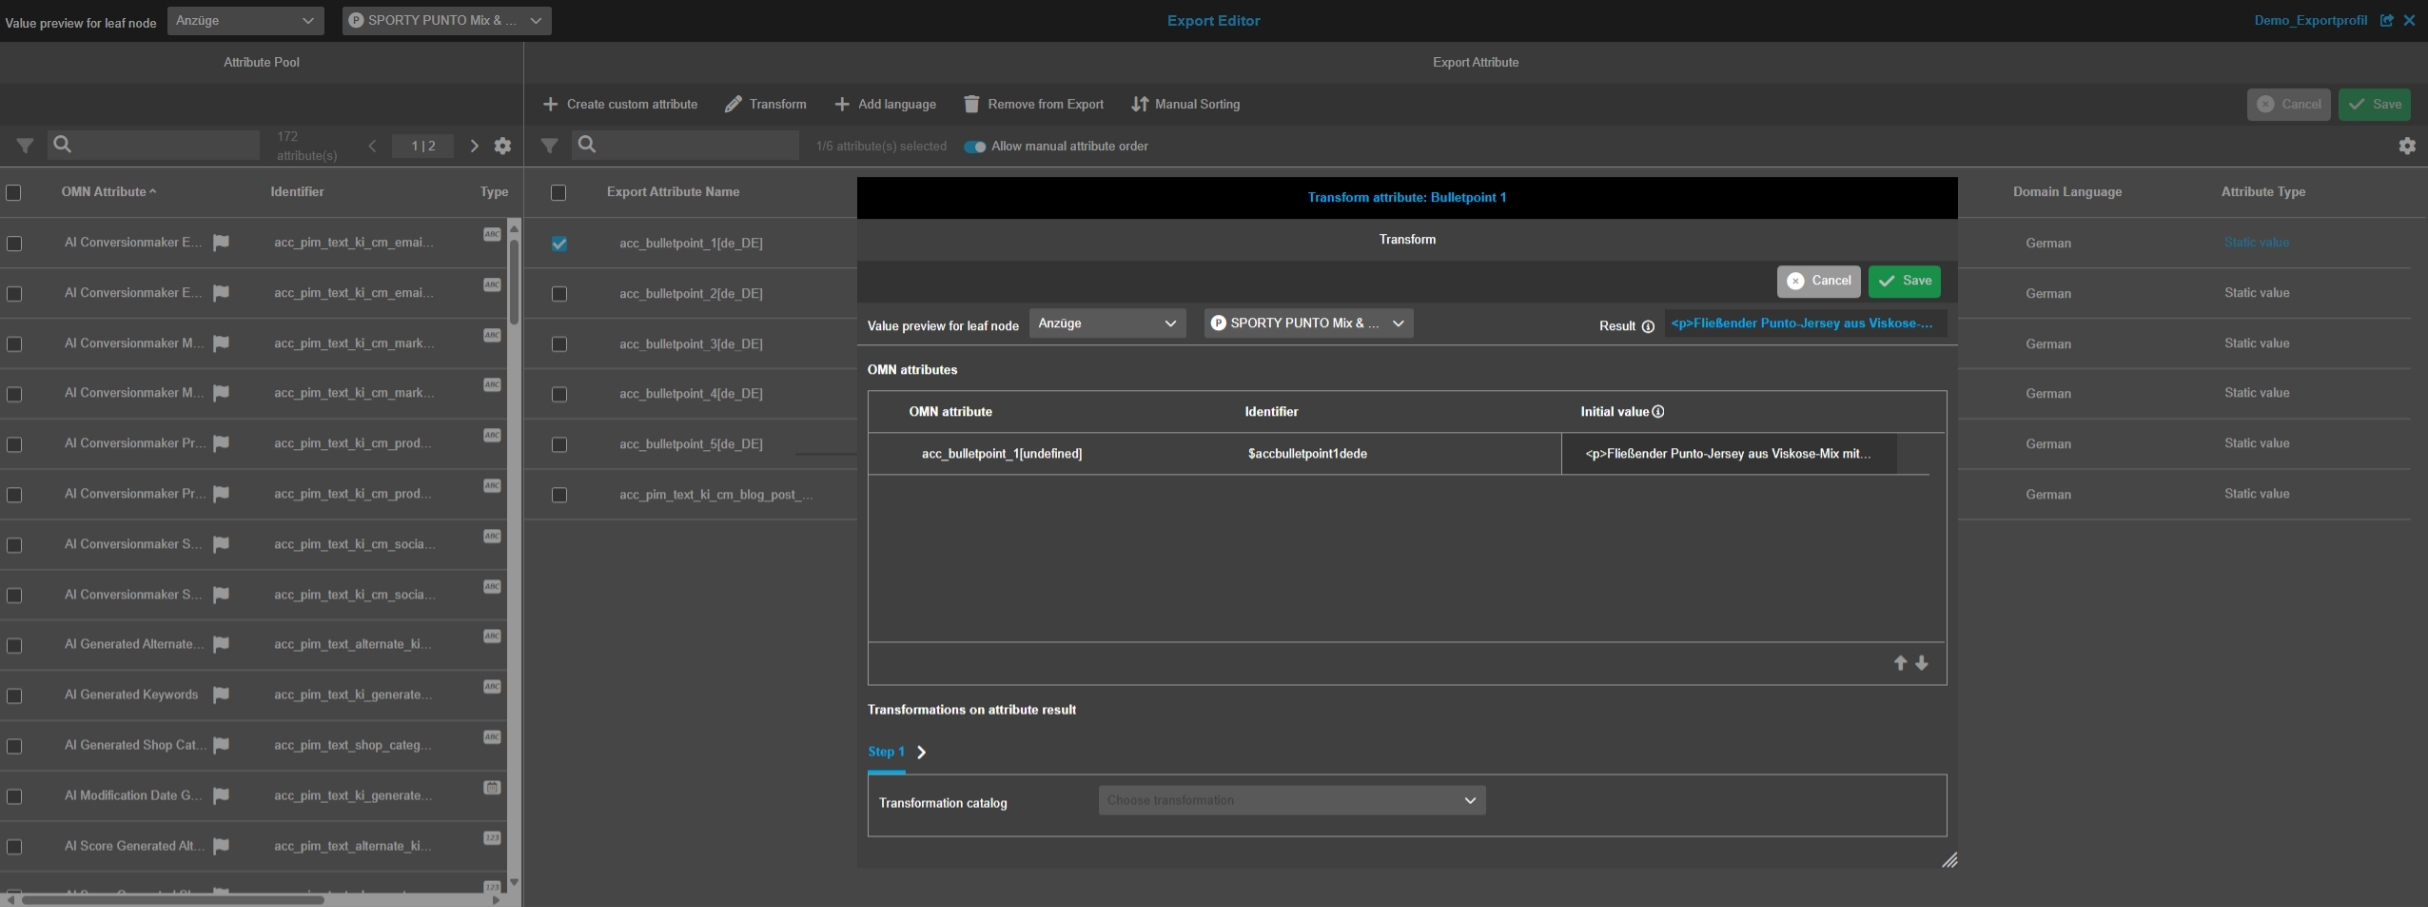The image size is (2428, 907).
Task: Uncheck the acc_bulletpoint_1[de_DE] checkbox
Action: (559, 244)
